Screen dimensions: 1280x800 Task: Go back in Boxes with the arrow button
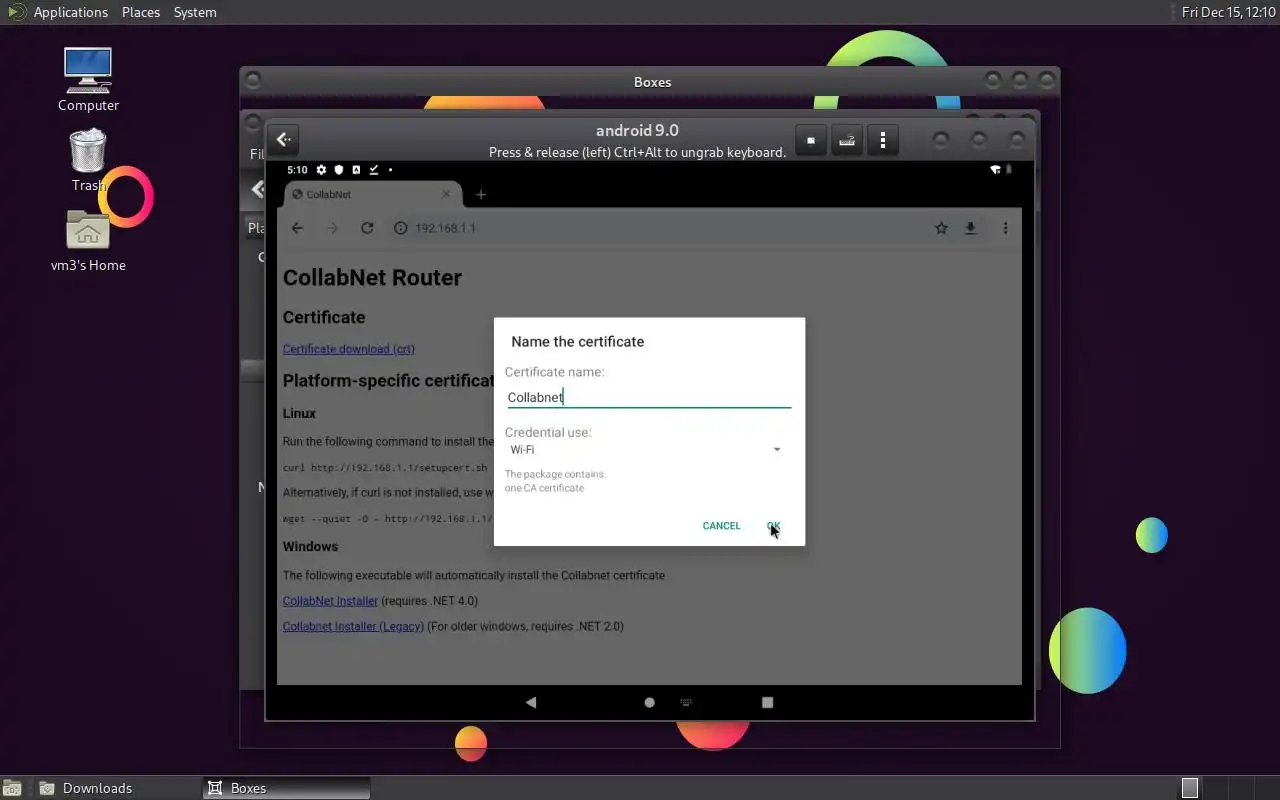click(284, 140)
